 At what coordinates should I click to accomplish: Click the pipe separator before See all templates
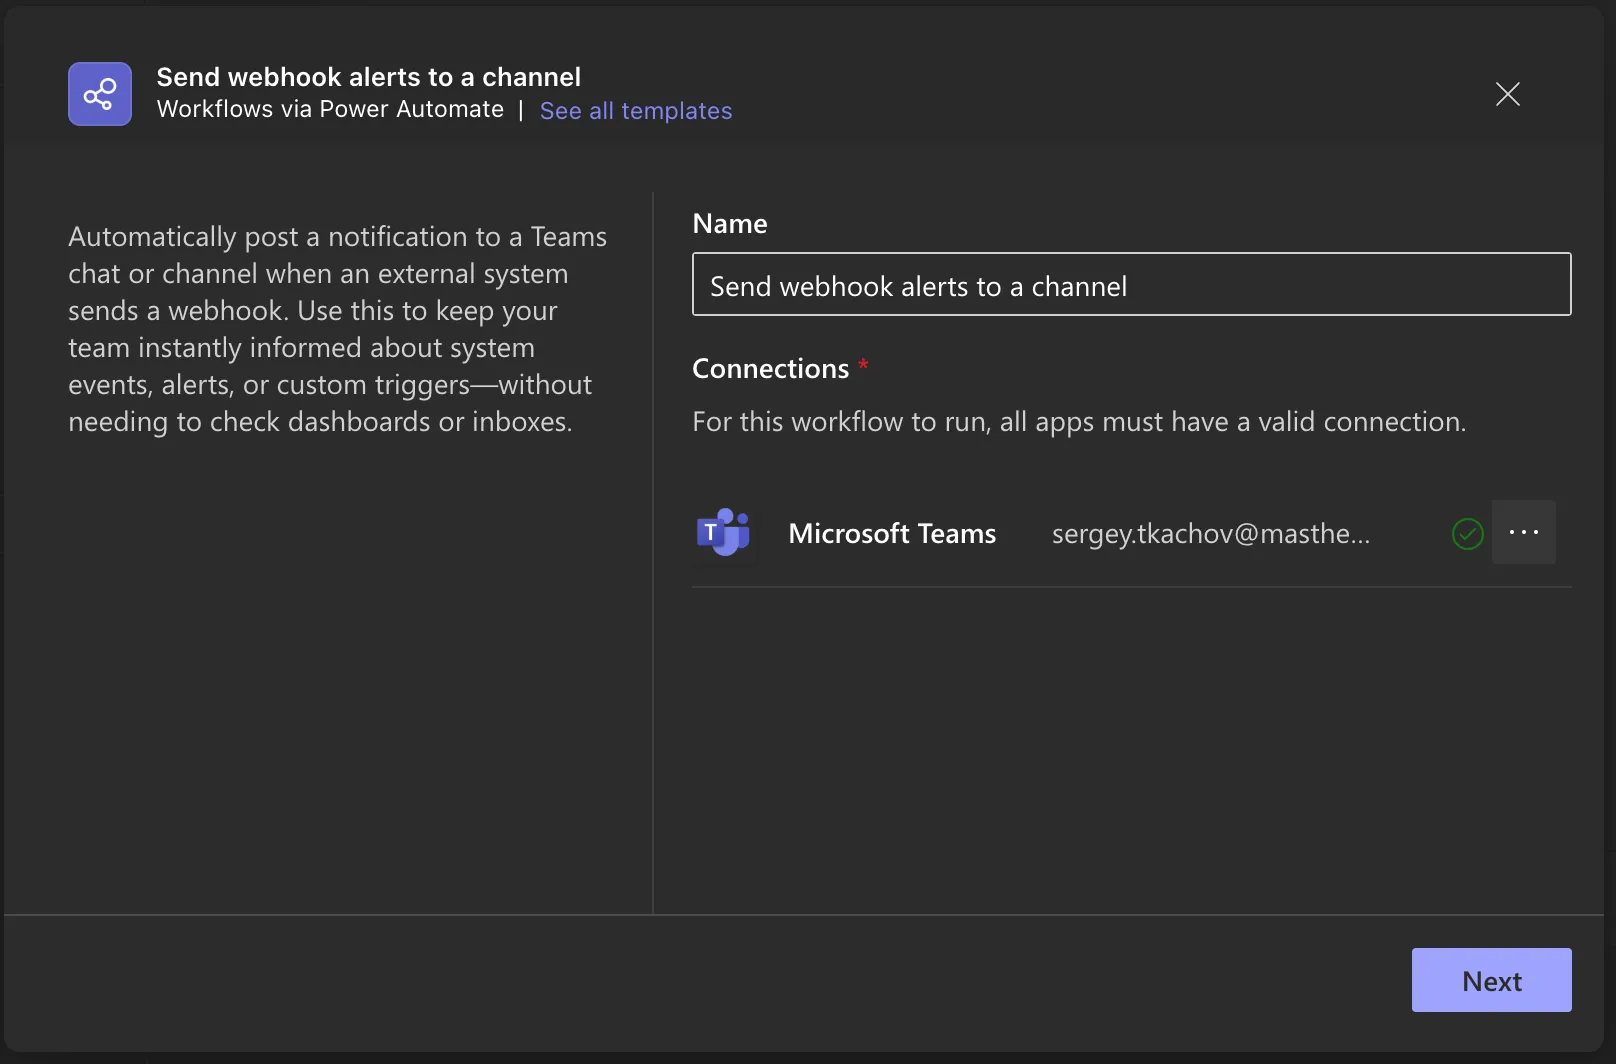tap(521, 111)
